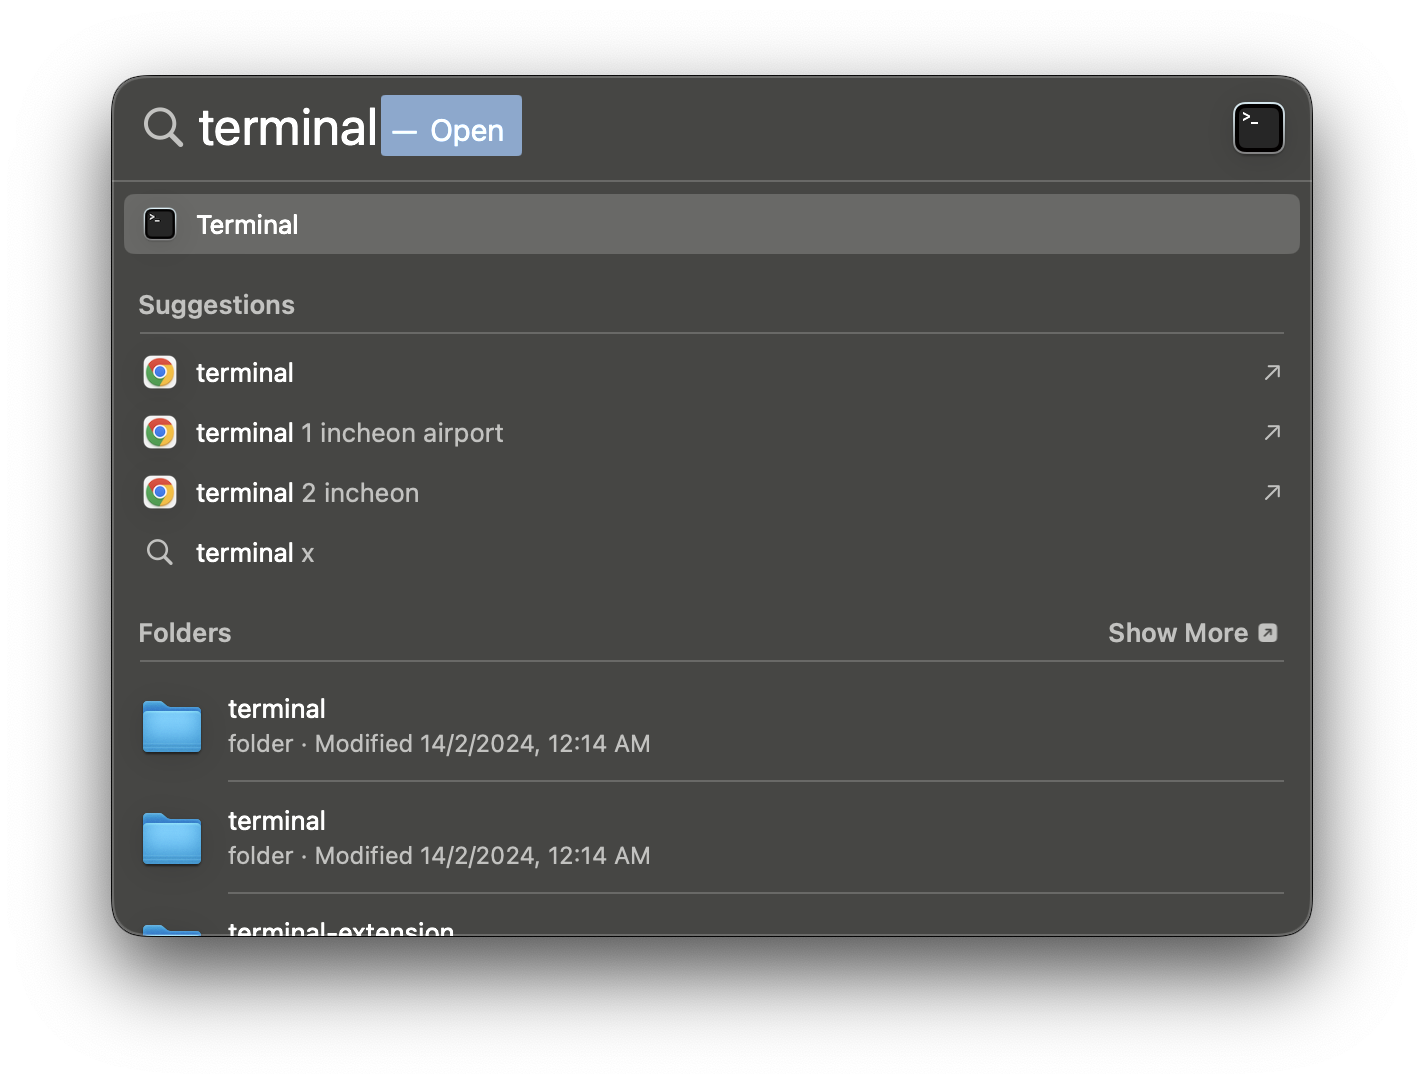This screenshot has width=1424, height=1084.
Task: Show more folder results
Action: (1192, 633)
